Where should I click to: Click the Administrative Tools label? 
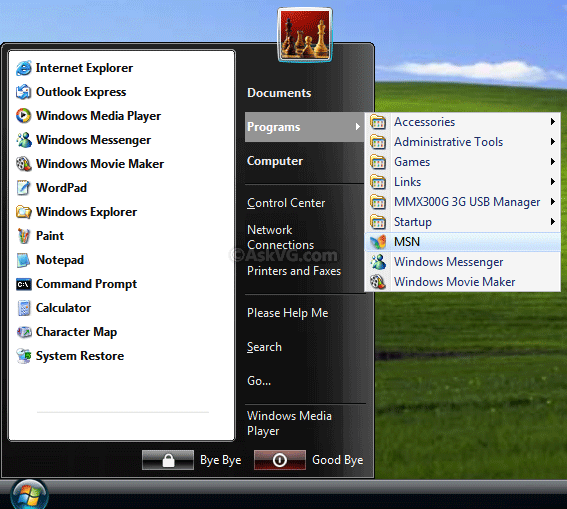pyautogui.click(x=448, y=142)
